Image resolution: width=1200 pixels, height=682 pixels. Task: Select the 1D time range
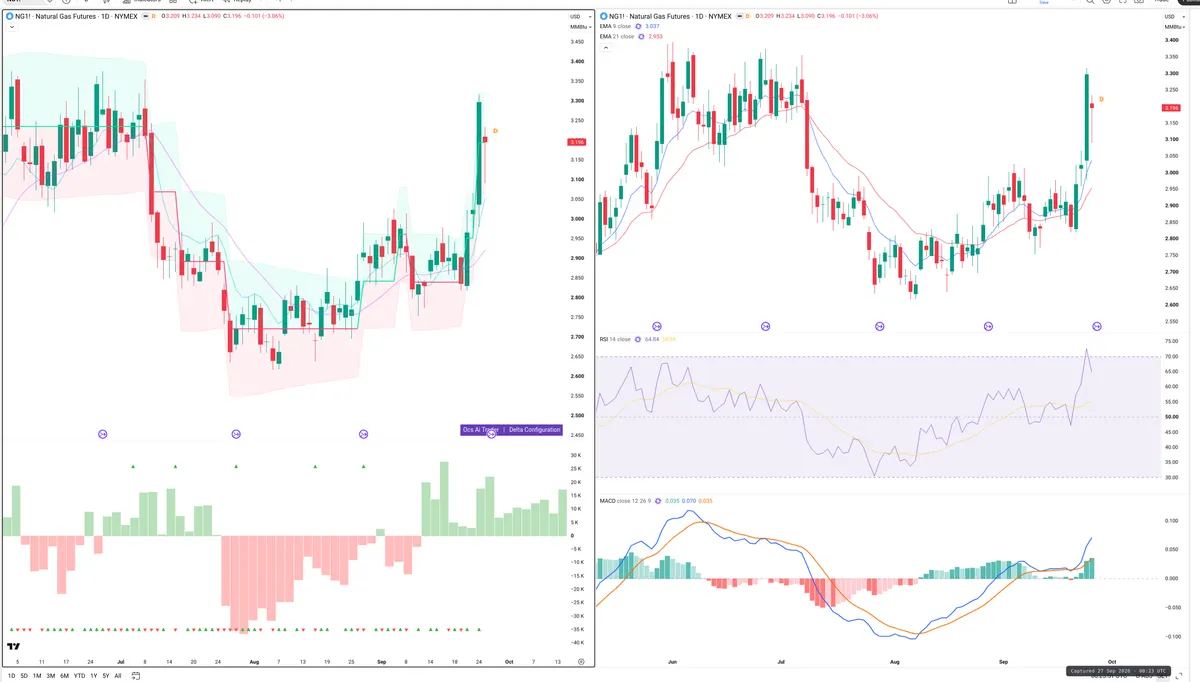point(11,676)
